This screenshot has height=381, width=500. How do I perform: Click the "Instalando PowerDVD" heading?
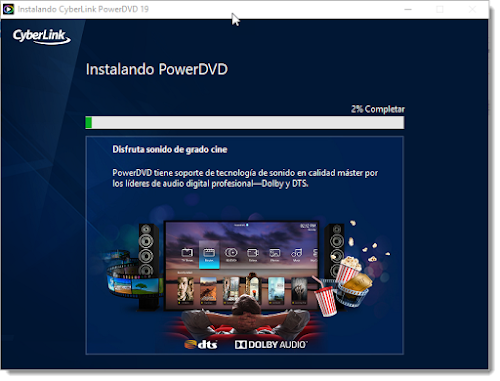(157, 69)
